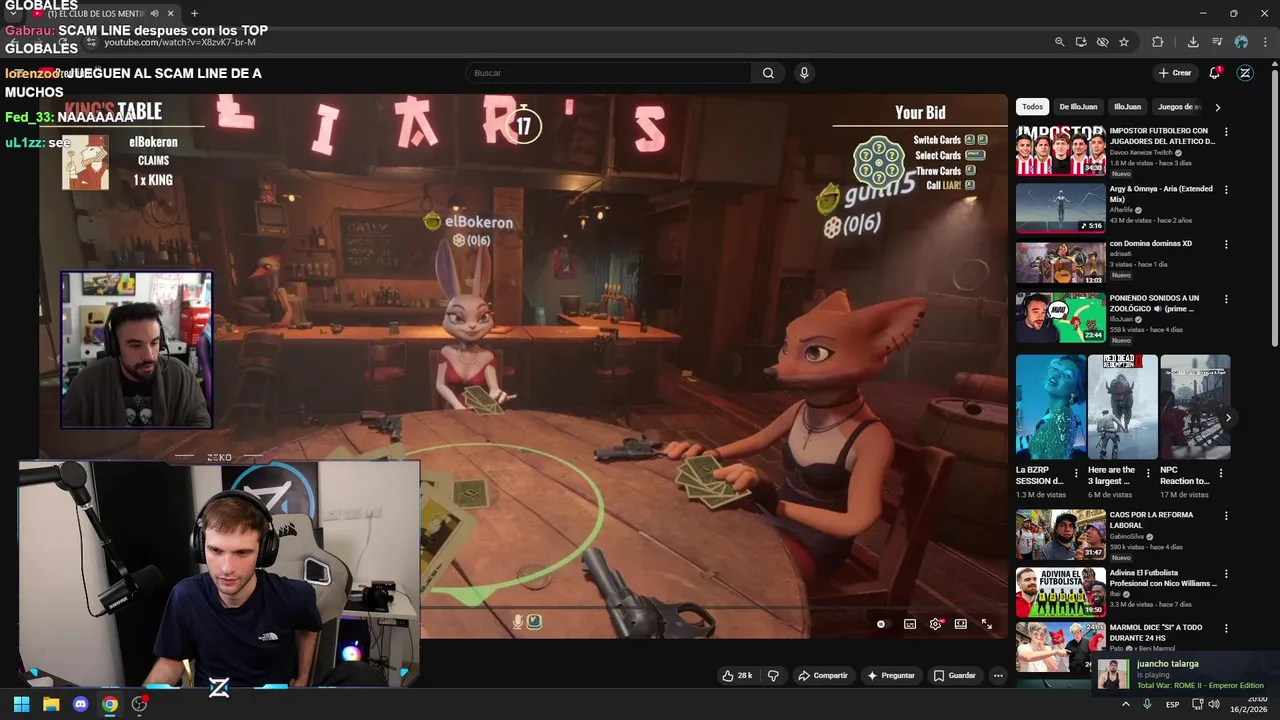Open the IMPOSTOR FUTBOLERO video thumbnail
Image resolution: width=1280 pixels, height=720 pixels.
click(1061, 151)
